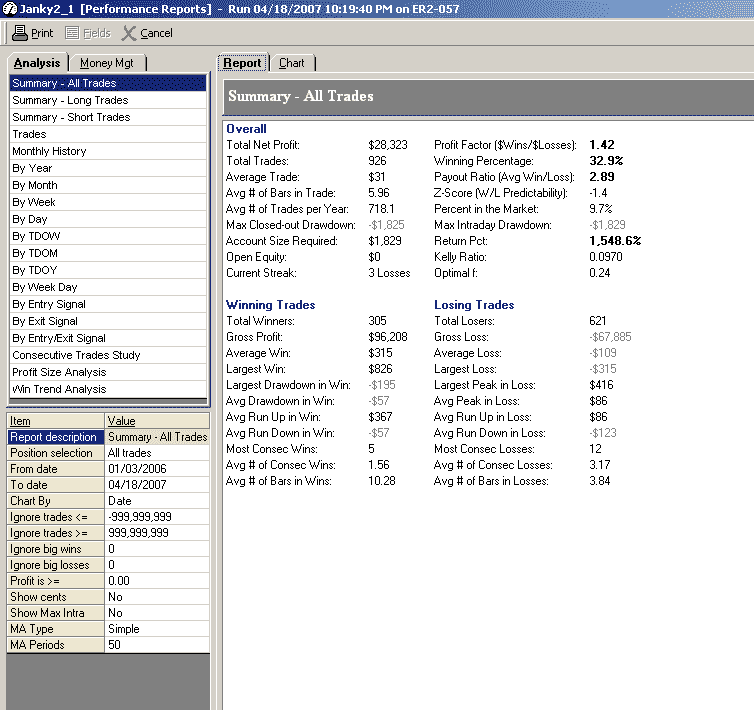
Task: Open Consecutive Trades Study
Action: coord(76,355)
